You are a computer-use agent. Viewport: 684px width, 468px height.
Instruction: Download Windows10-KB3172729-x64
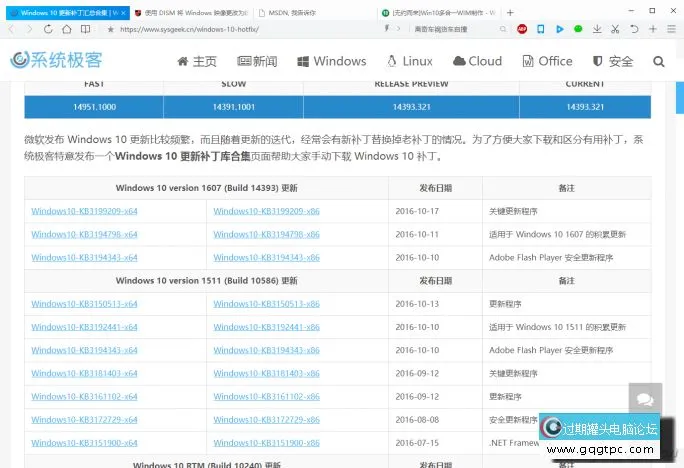pos(84,420)
